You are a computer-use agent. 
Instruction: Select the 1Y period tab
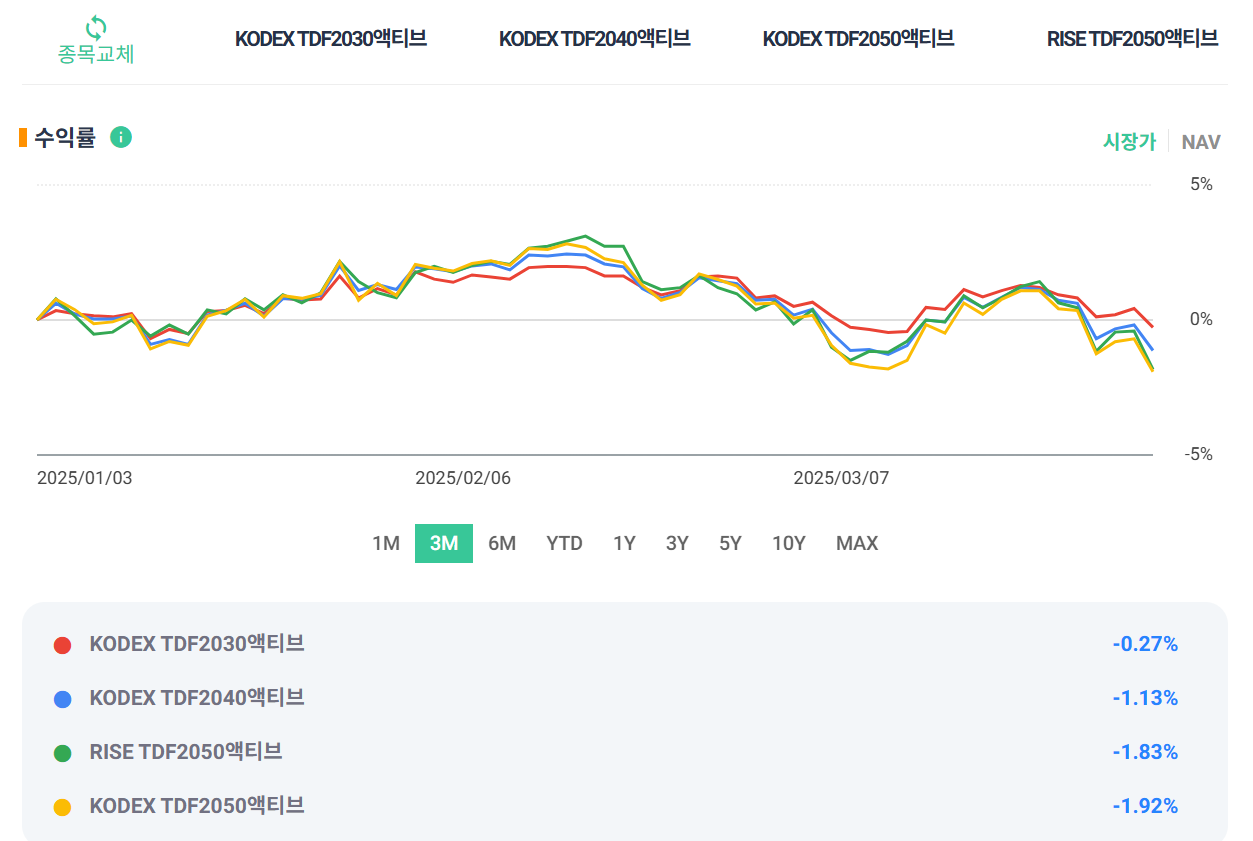[x=624, y=543]
